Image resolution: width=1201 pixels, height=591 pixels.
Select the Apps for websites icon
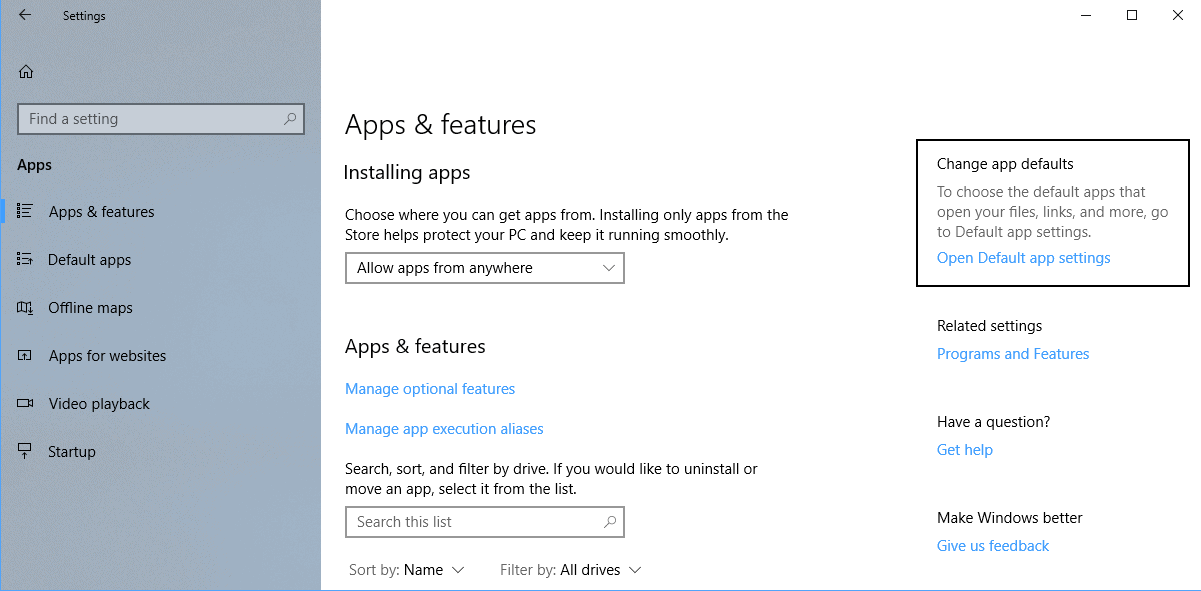25,355
